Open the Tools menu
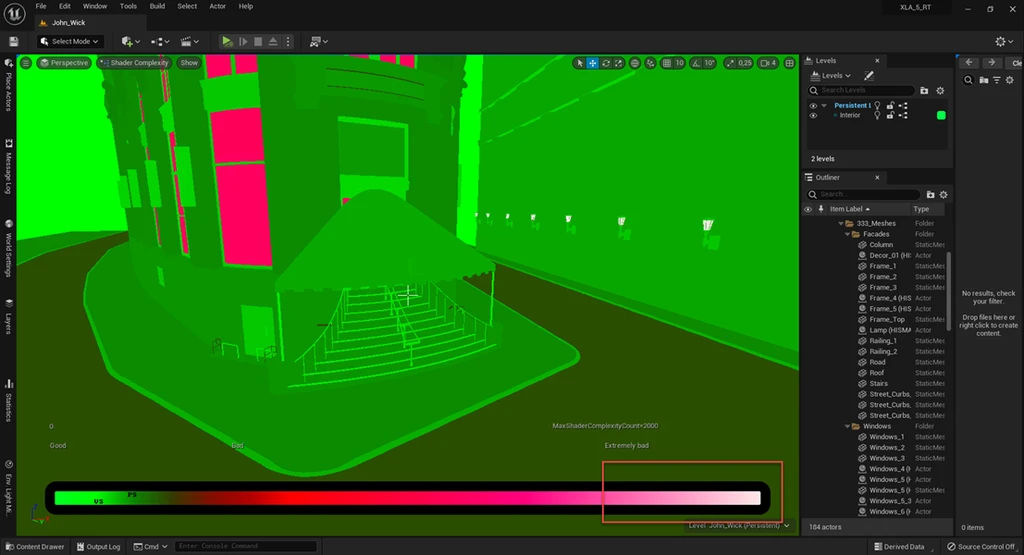 click(x=128, y=6)
